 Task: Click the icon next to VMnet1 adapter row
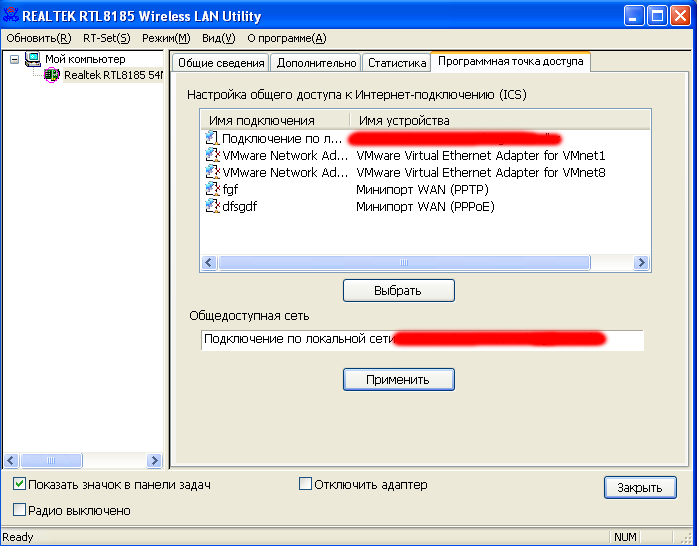pyautogui.click(x=212, y=155)
